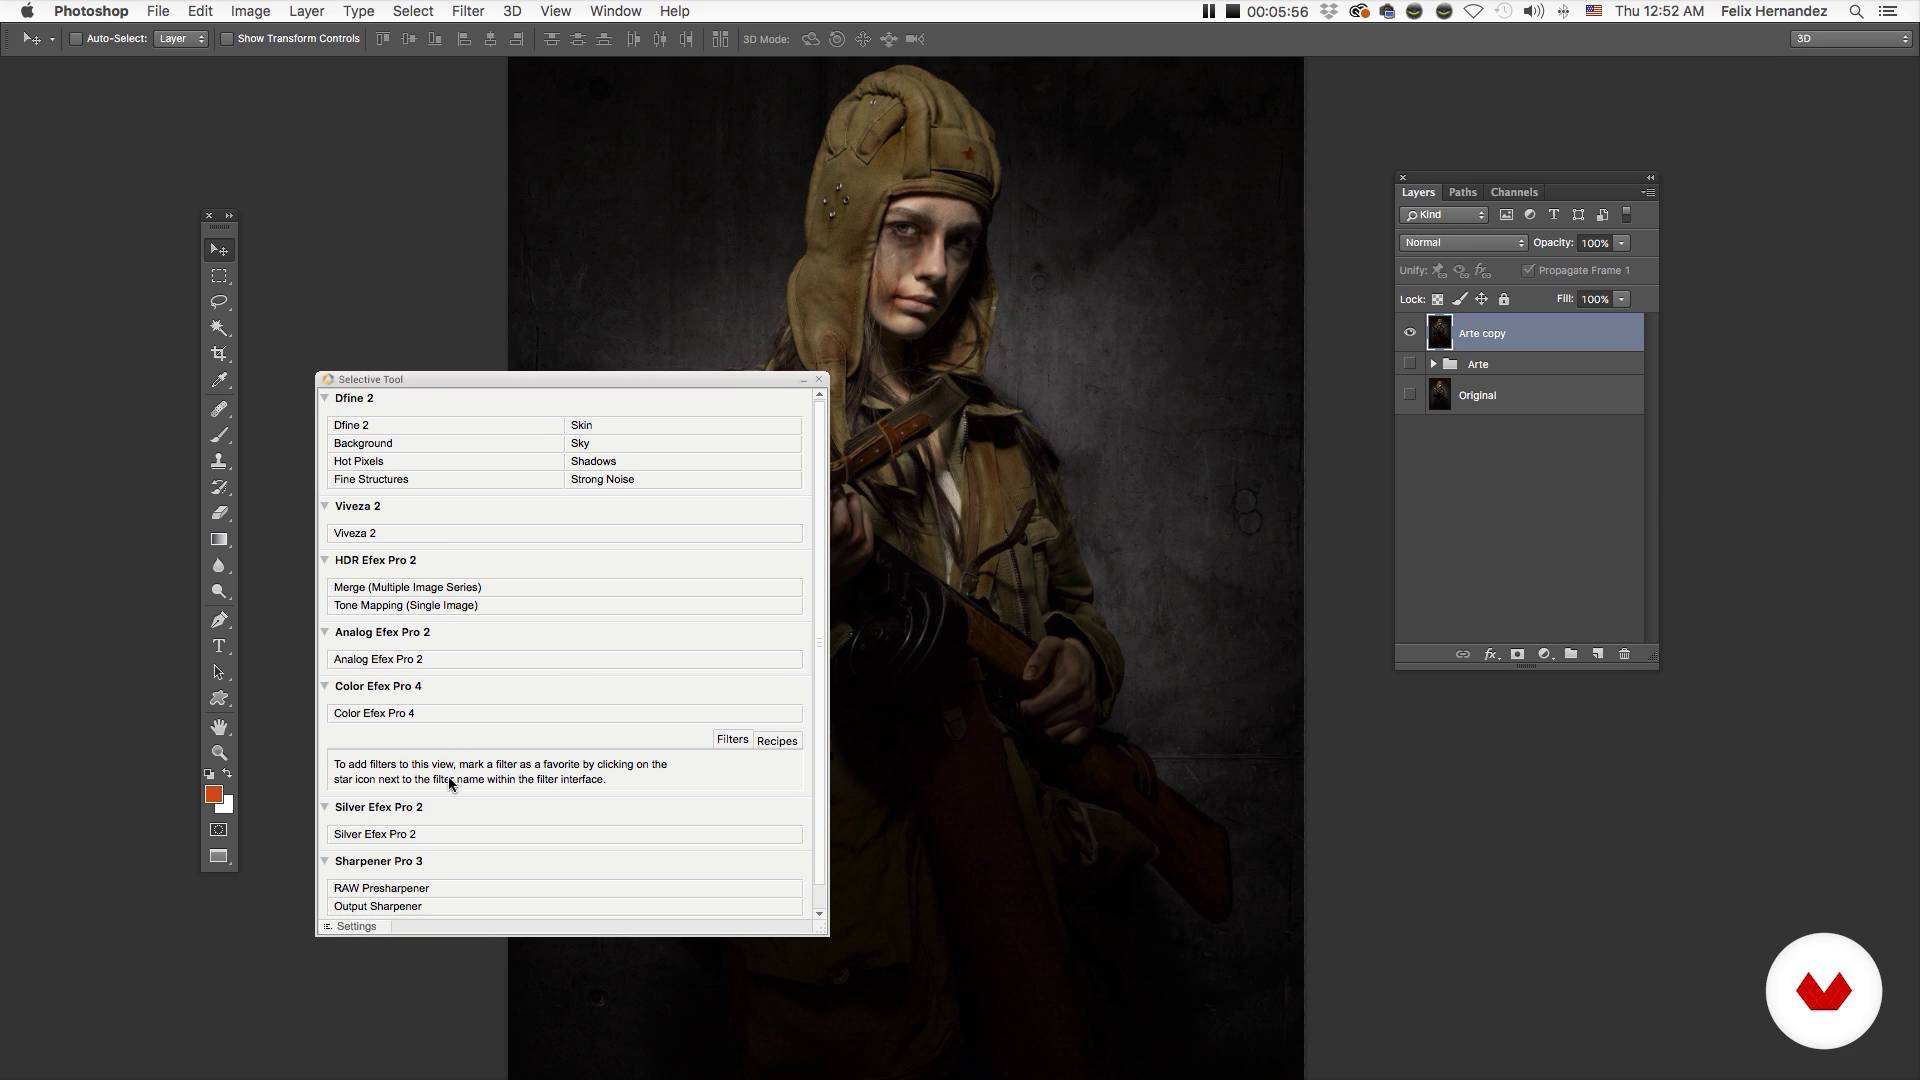Select the Move tool in toolbox
This screenshot has height=1080, width=1920.
click(219, 249)
